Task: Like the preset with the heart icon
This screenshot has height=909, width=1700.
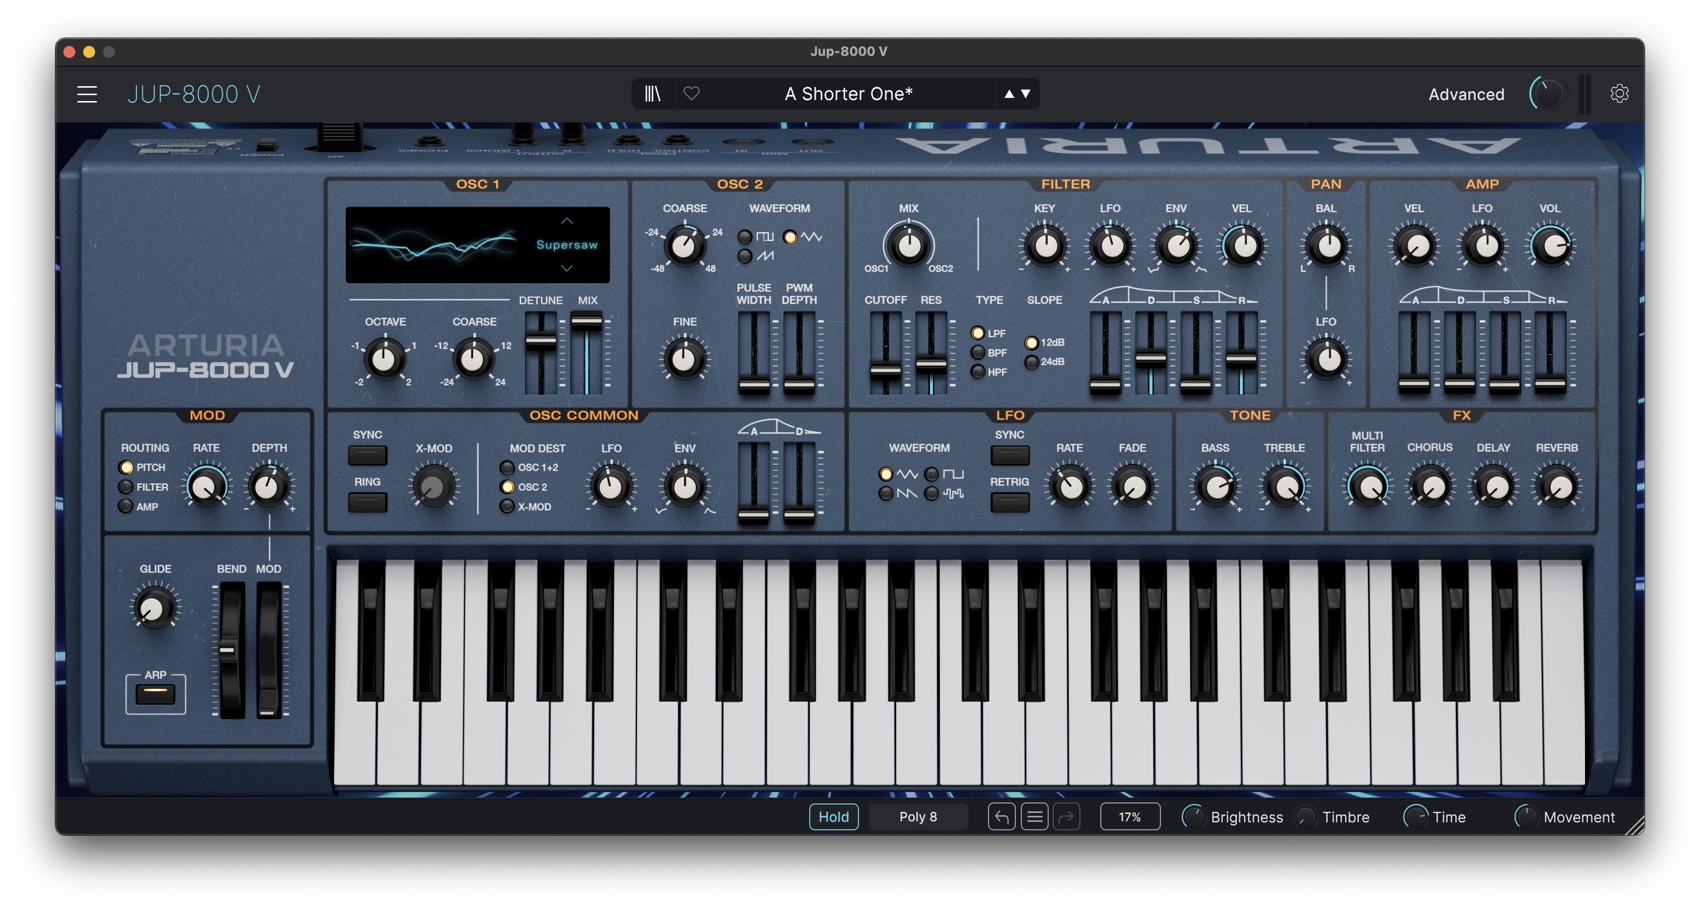Action: [x=691, y=93]
